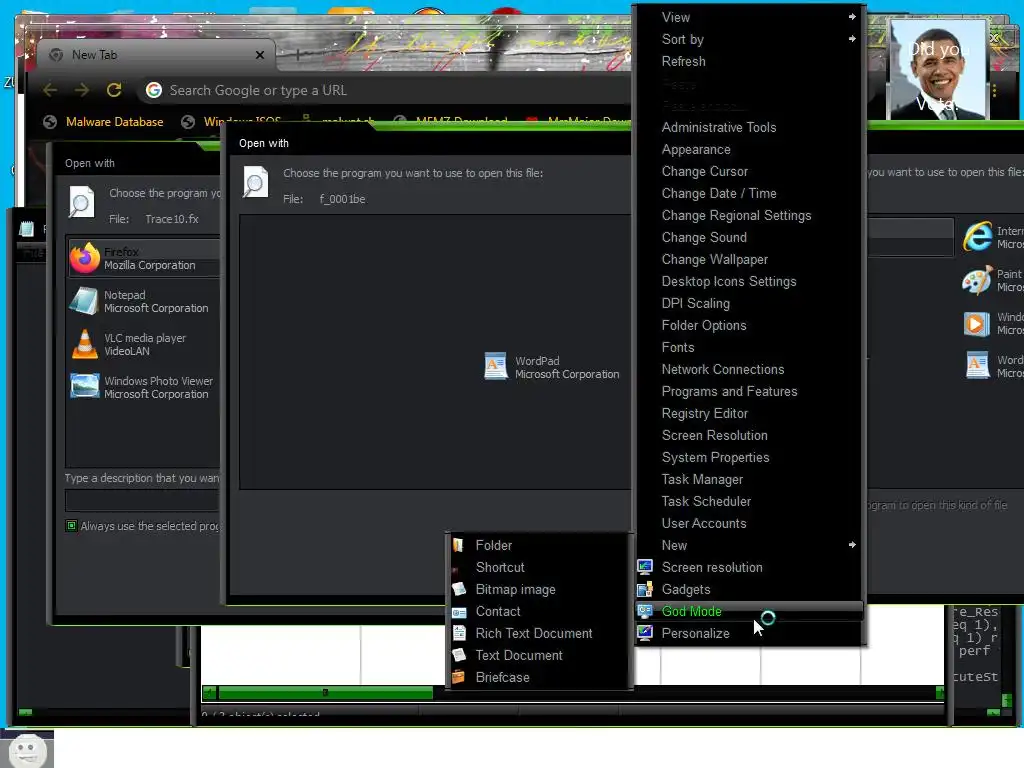Screen dimensions: 1024x768
Task: Open Change Regional Settings
Action: pos(749,216)
